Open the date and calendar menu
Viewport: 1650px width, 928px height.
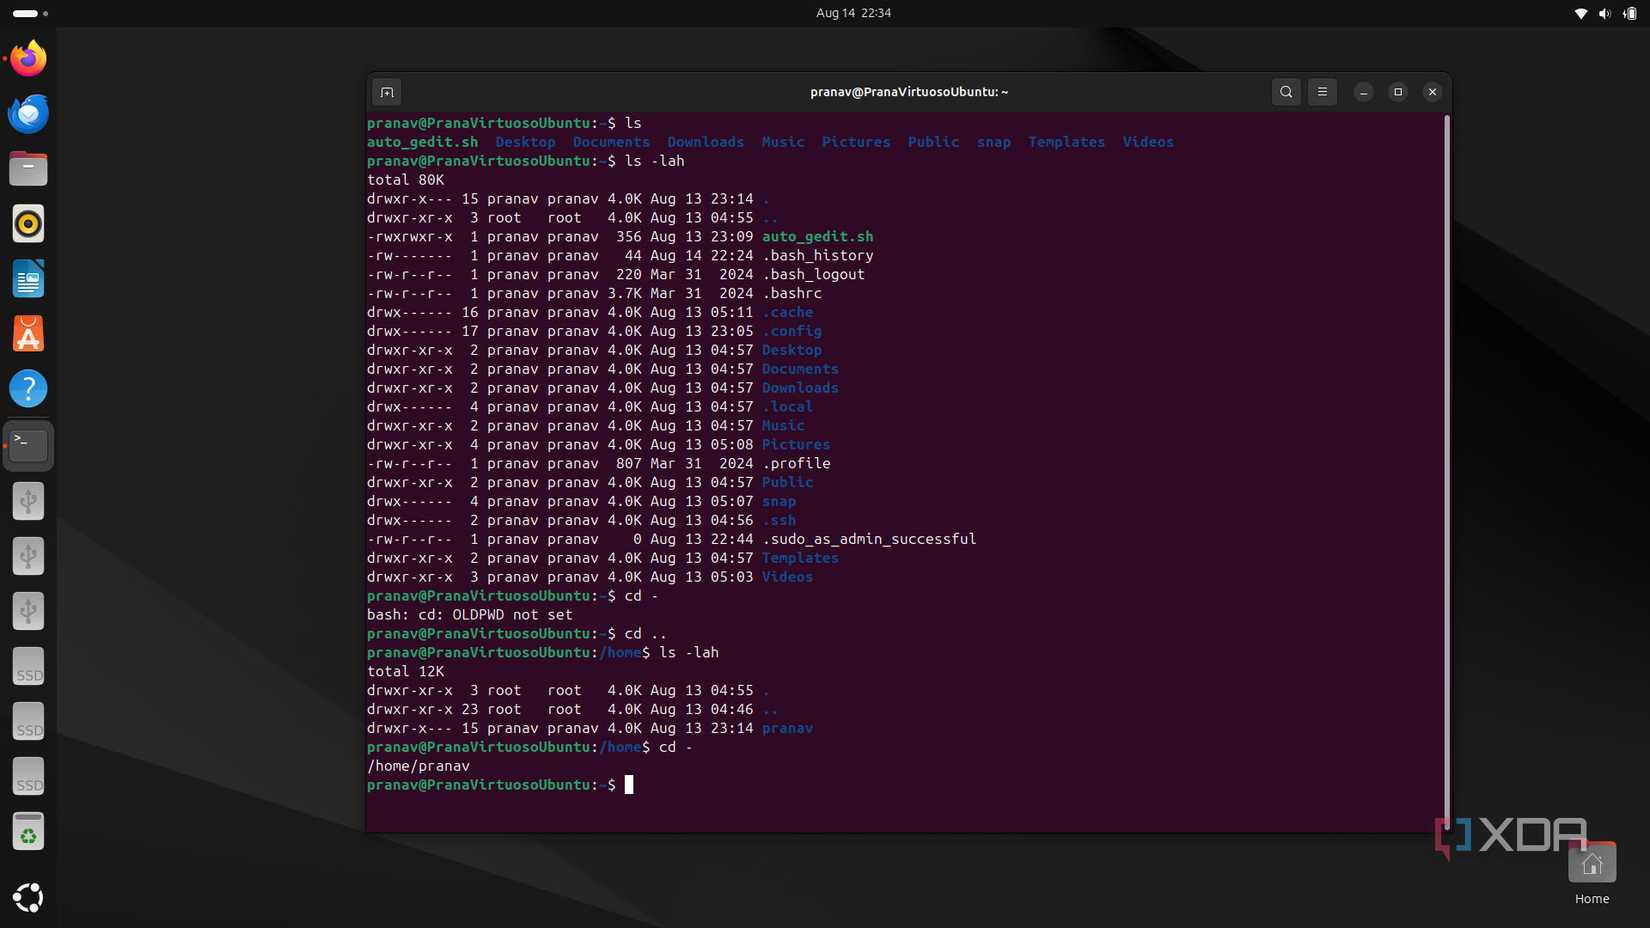852,13
